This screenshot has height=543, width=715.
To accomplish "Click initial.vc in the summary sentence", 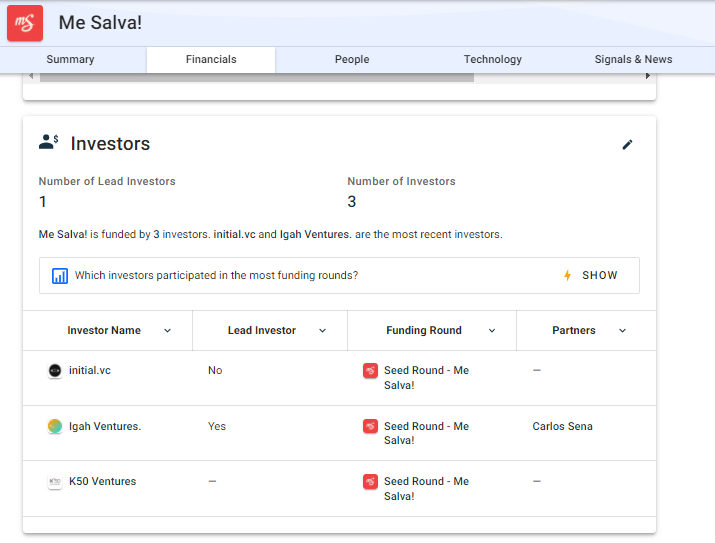I will pos(234,234).
